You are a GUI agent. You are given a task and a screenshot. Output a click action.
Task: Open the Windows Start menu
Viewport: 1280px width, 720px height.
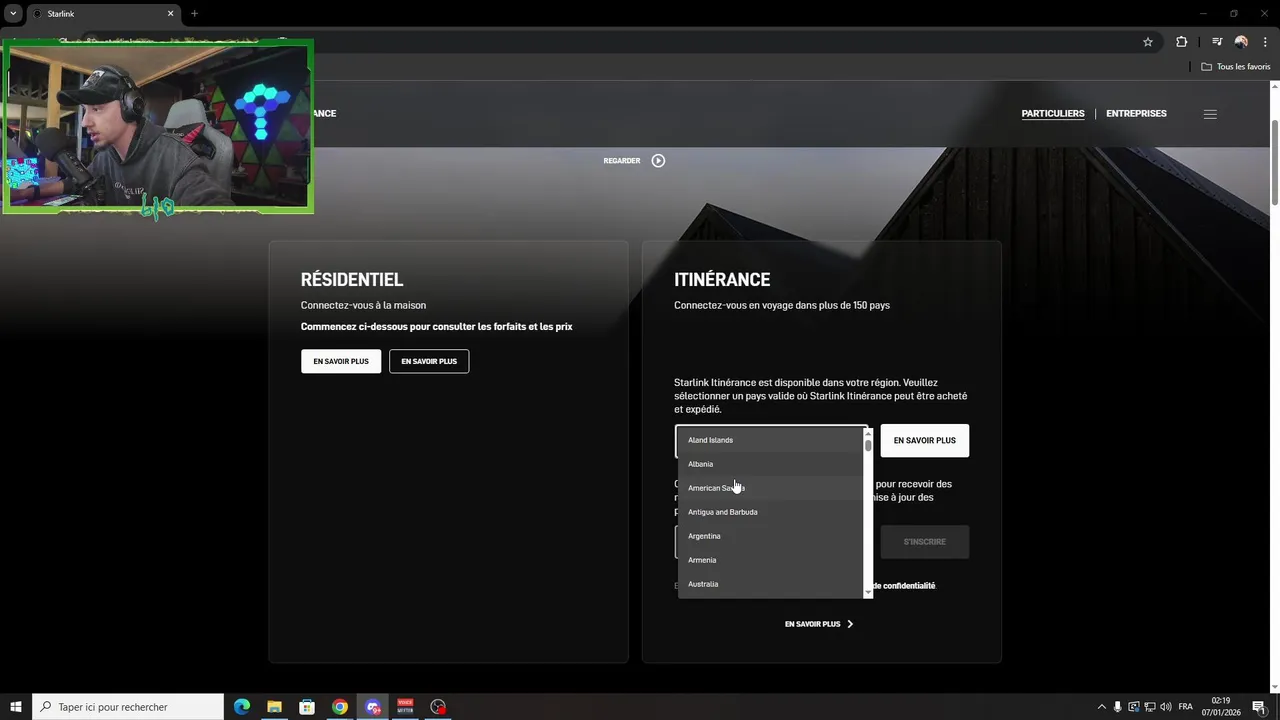pos(15,707)
